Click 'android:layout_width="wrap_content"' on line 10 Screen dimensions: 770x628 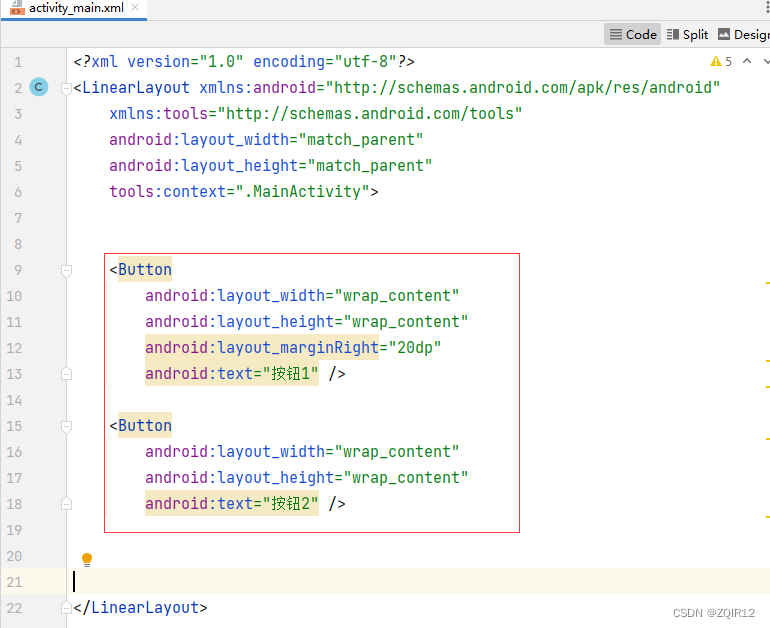point(302,296)
